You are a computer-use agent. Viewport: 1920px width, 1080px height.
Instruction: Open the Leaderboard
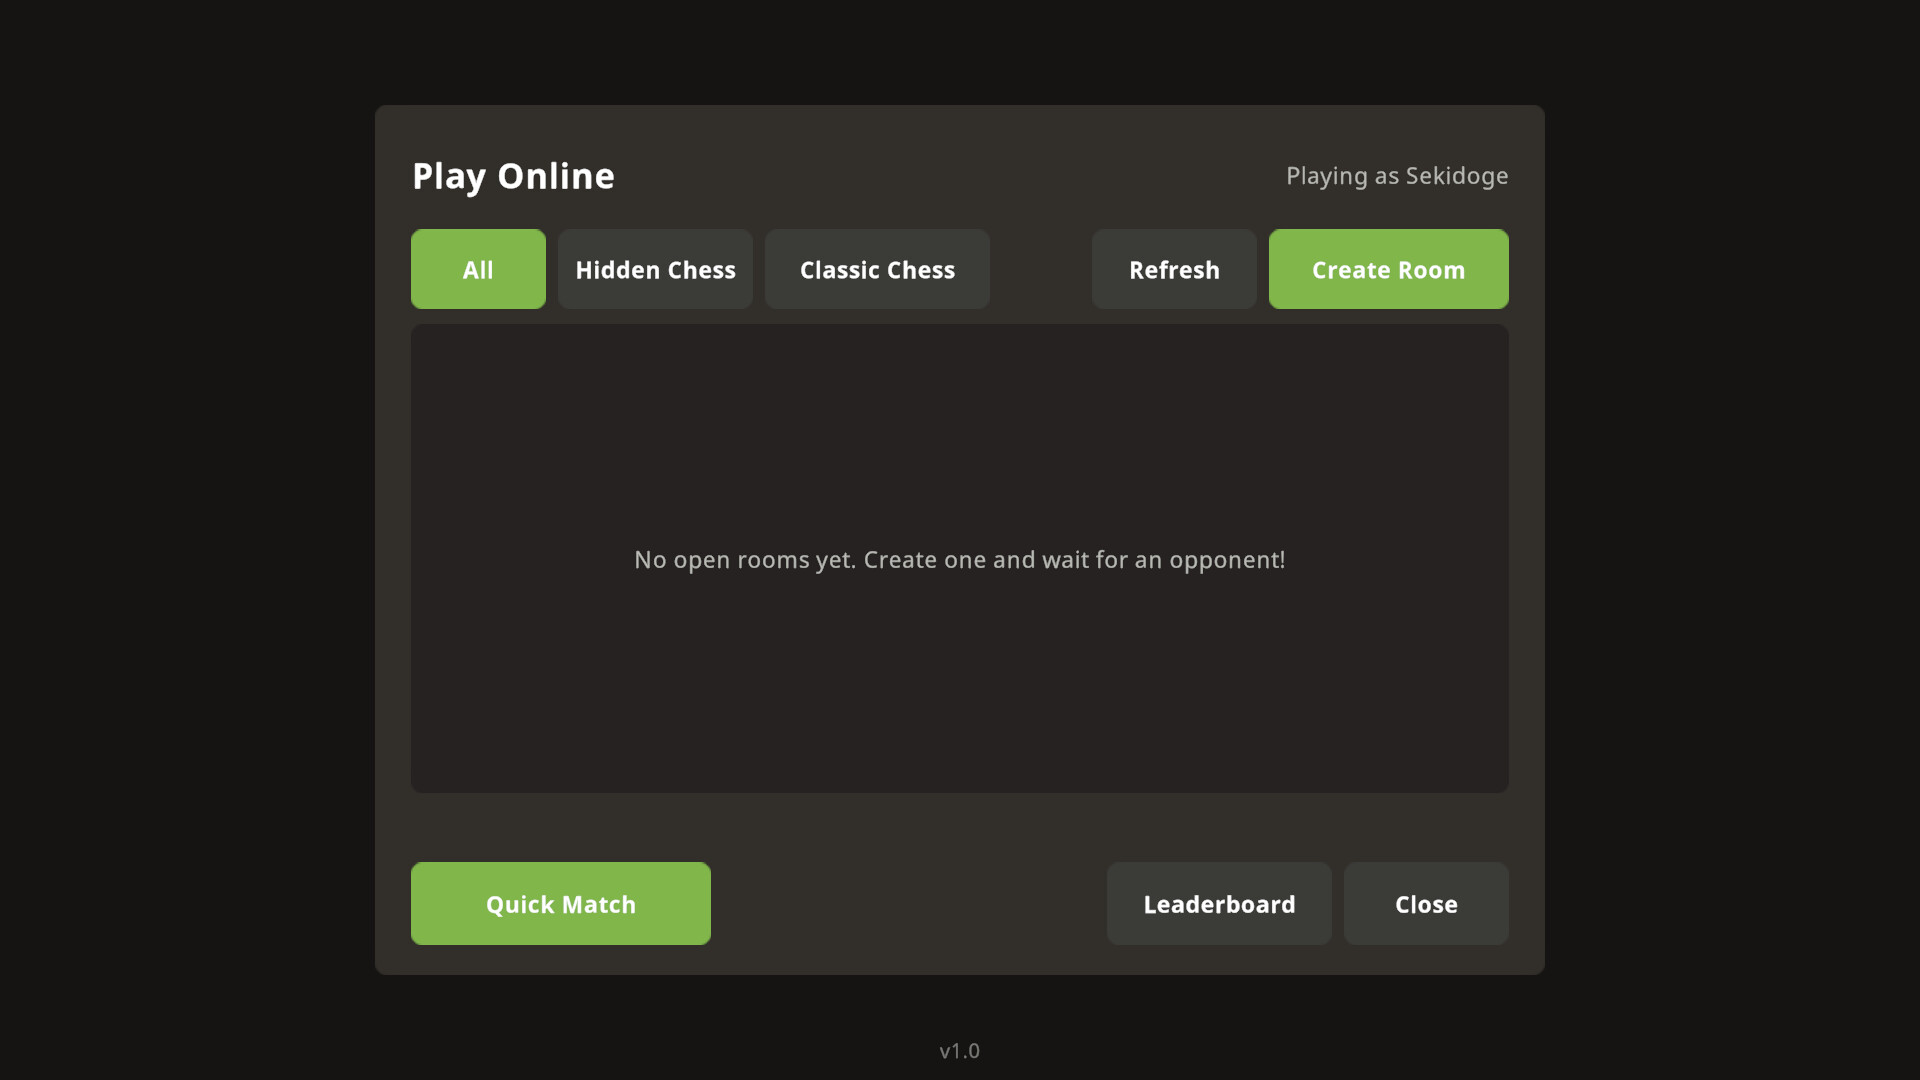[x=1219, y=903]
